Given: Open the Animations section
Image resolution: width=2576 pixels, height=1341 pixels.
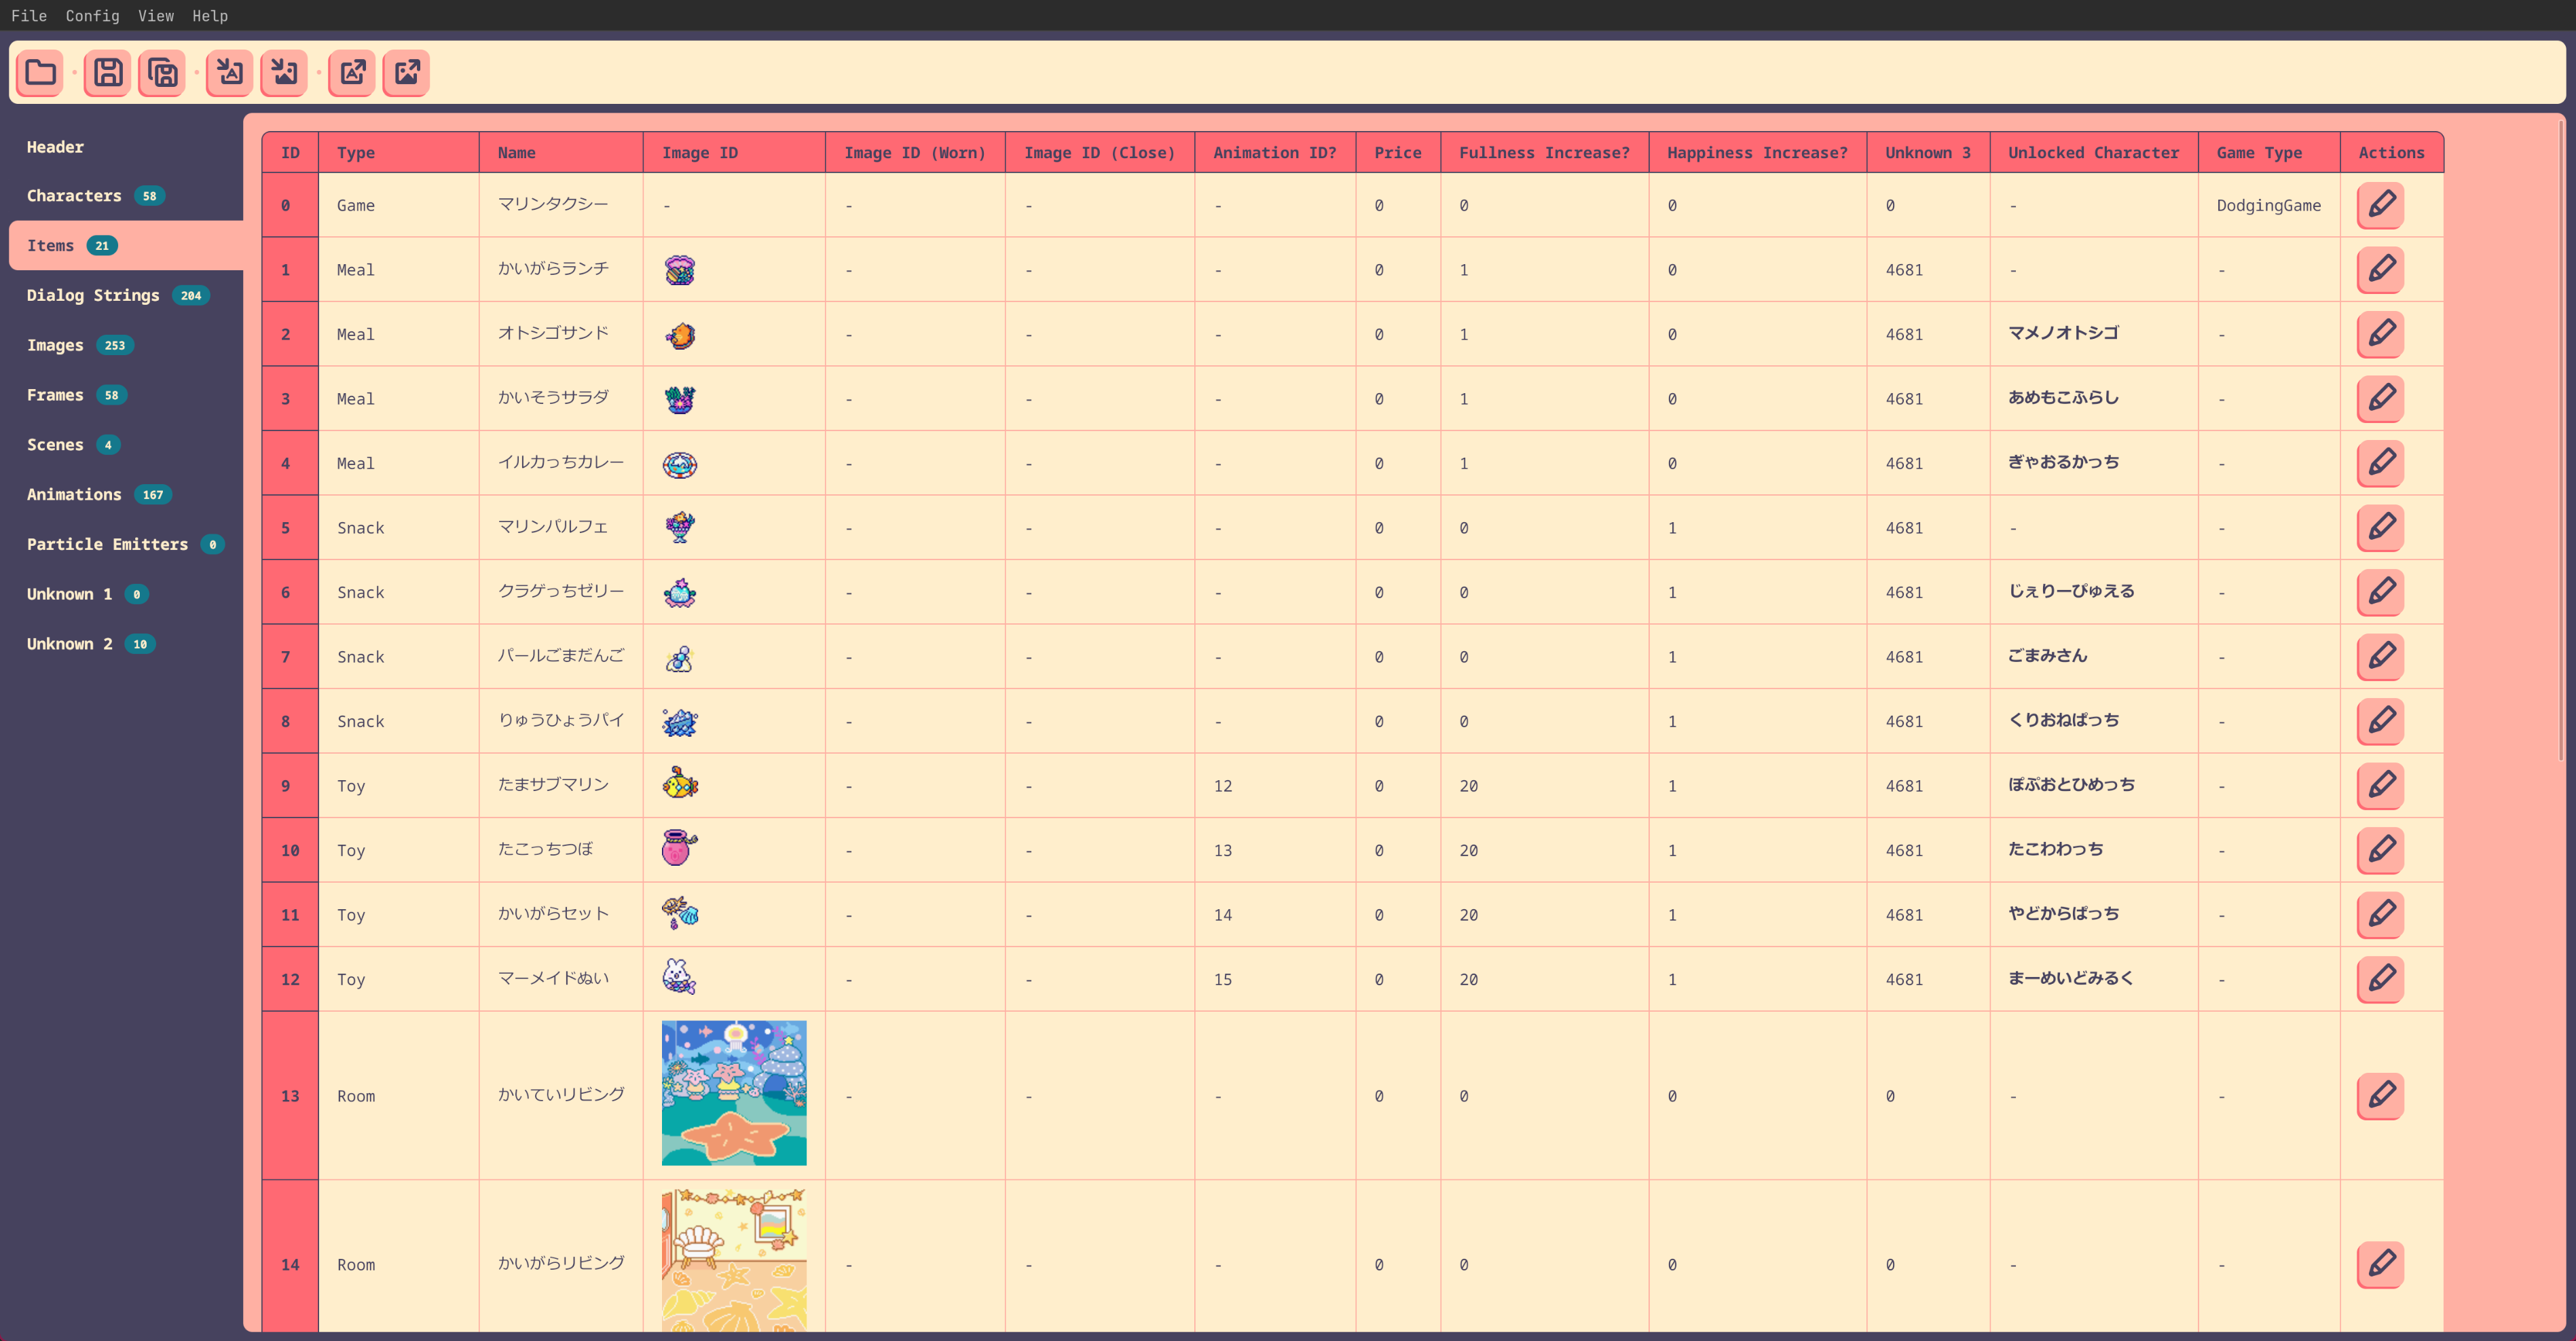Looking at the screenshot, I should pos(126,494).
